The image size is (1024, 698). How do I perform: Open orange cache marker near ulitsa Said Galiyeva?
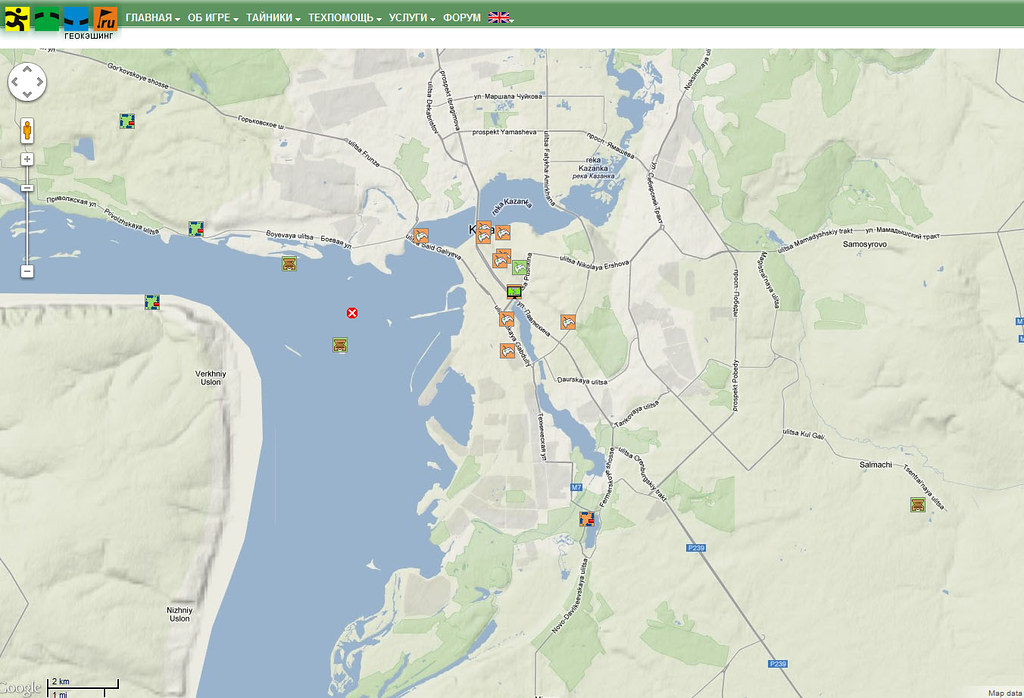point(421,237)
